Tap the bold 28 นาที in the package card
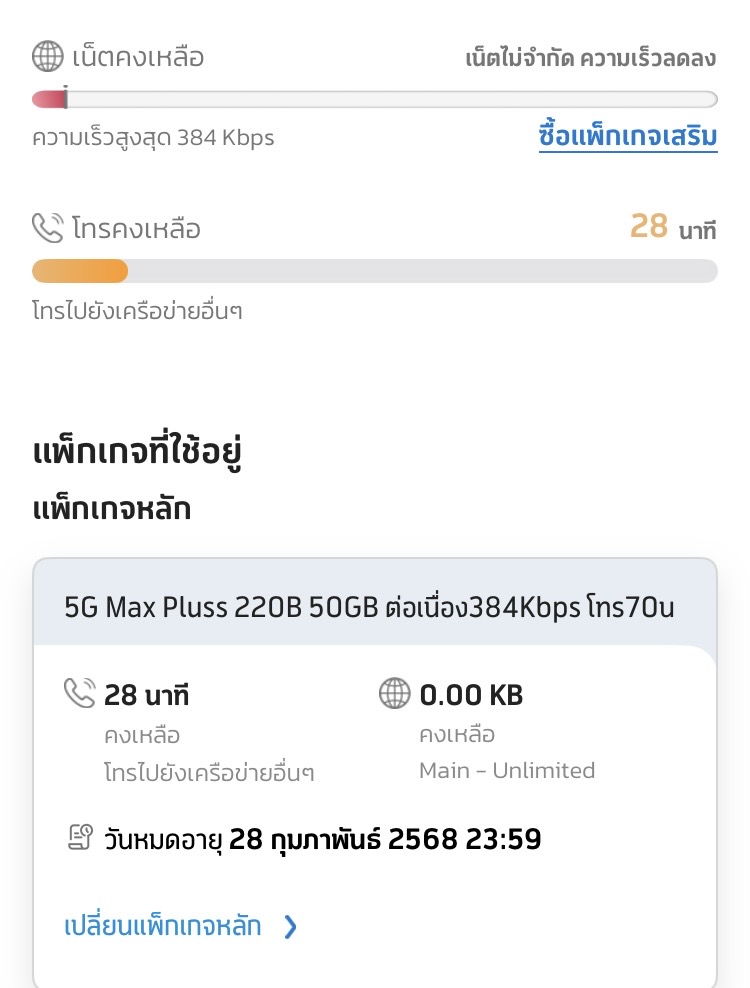Screen dimensions: 750x988 [x=146, y=694]
